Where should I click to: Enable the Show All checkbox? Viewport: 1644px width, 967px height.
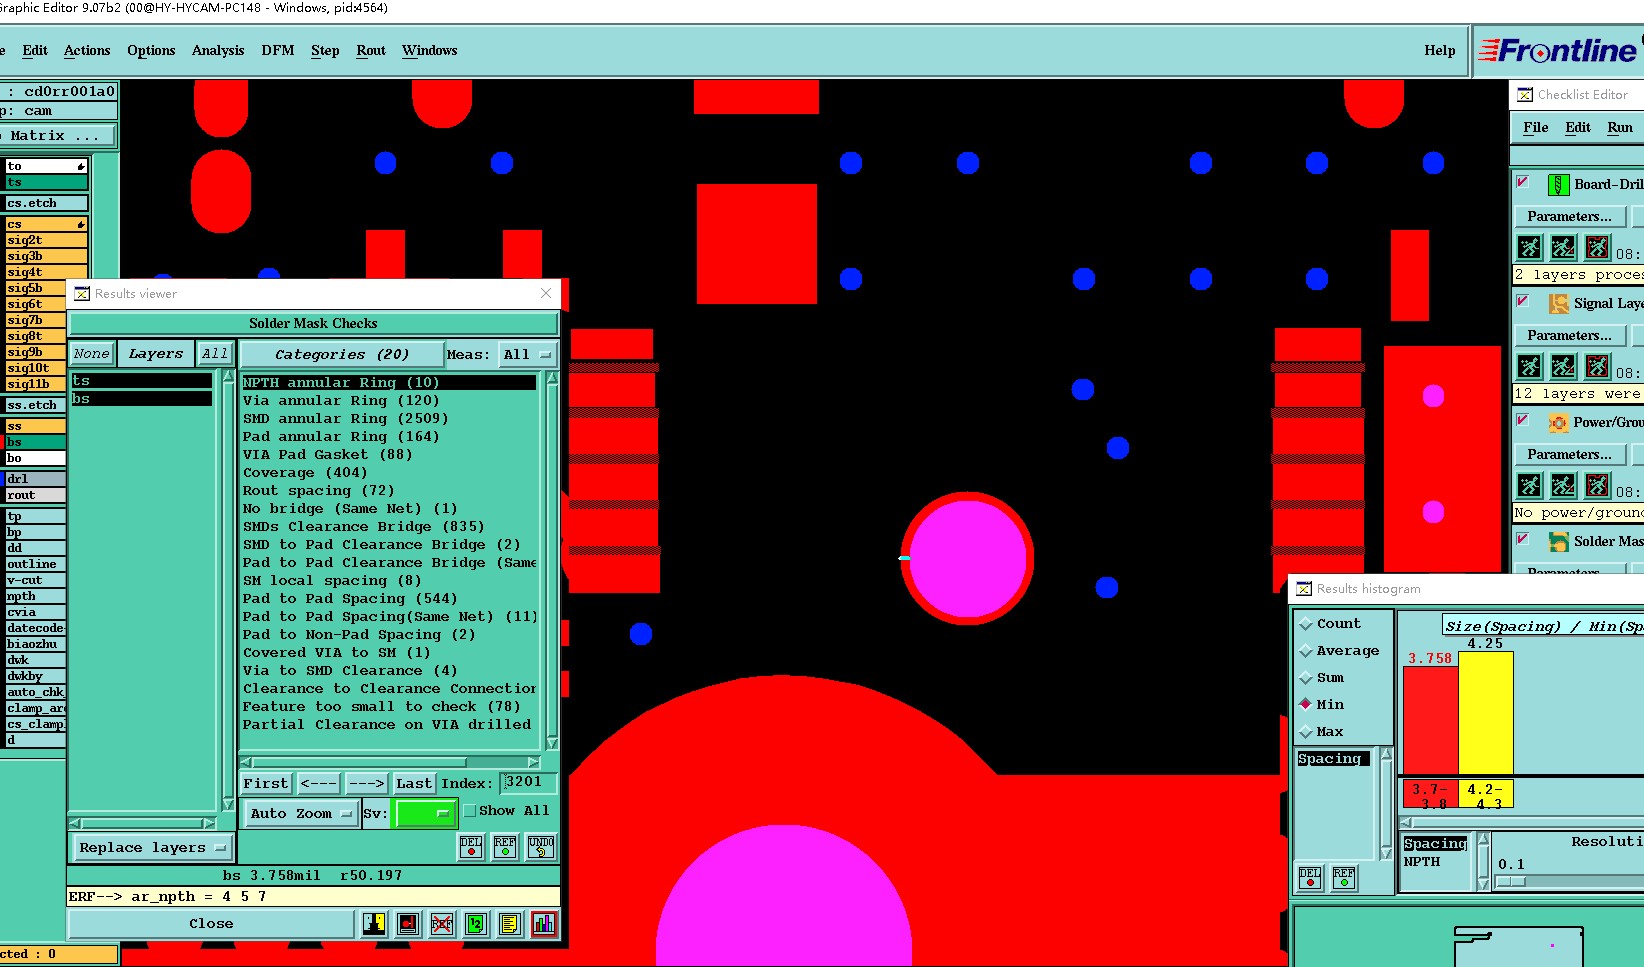[x=469, y=811]
